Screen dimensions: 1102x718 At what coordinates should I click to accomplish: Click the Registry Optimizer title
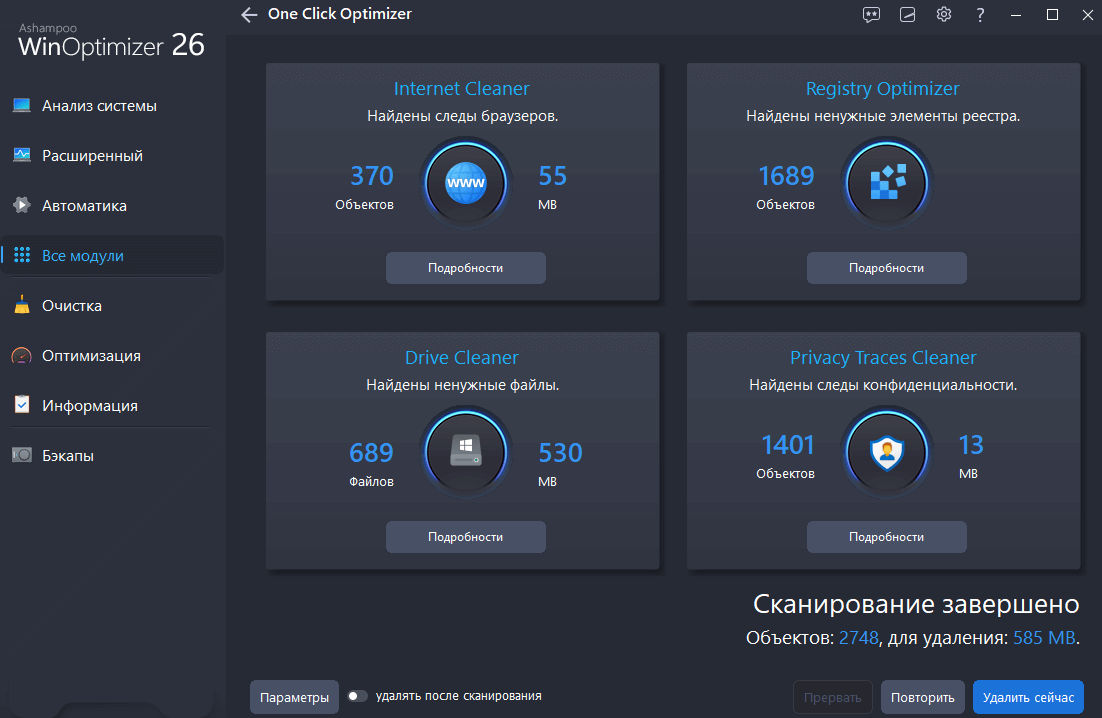883,89
